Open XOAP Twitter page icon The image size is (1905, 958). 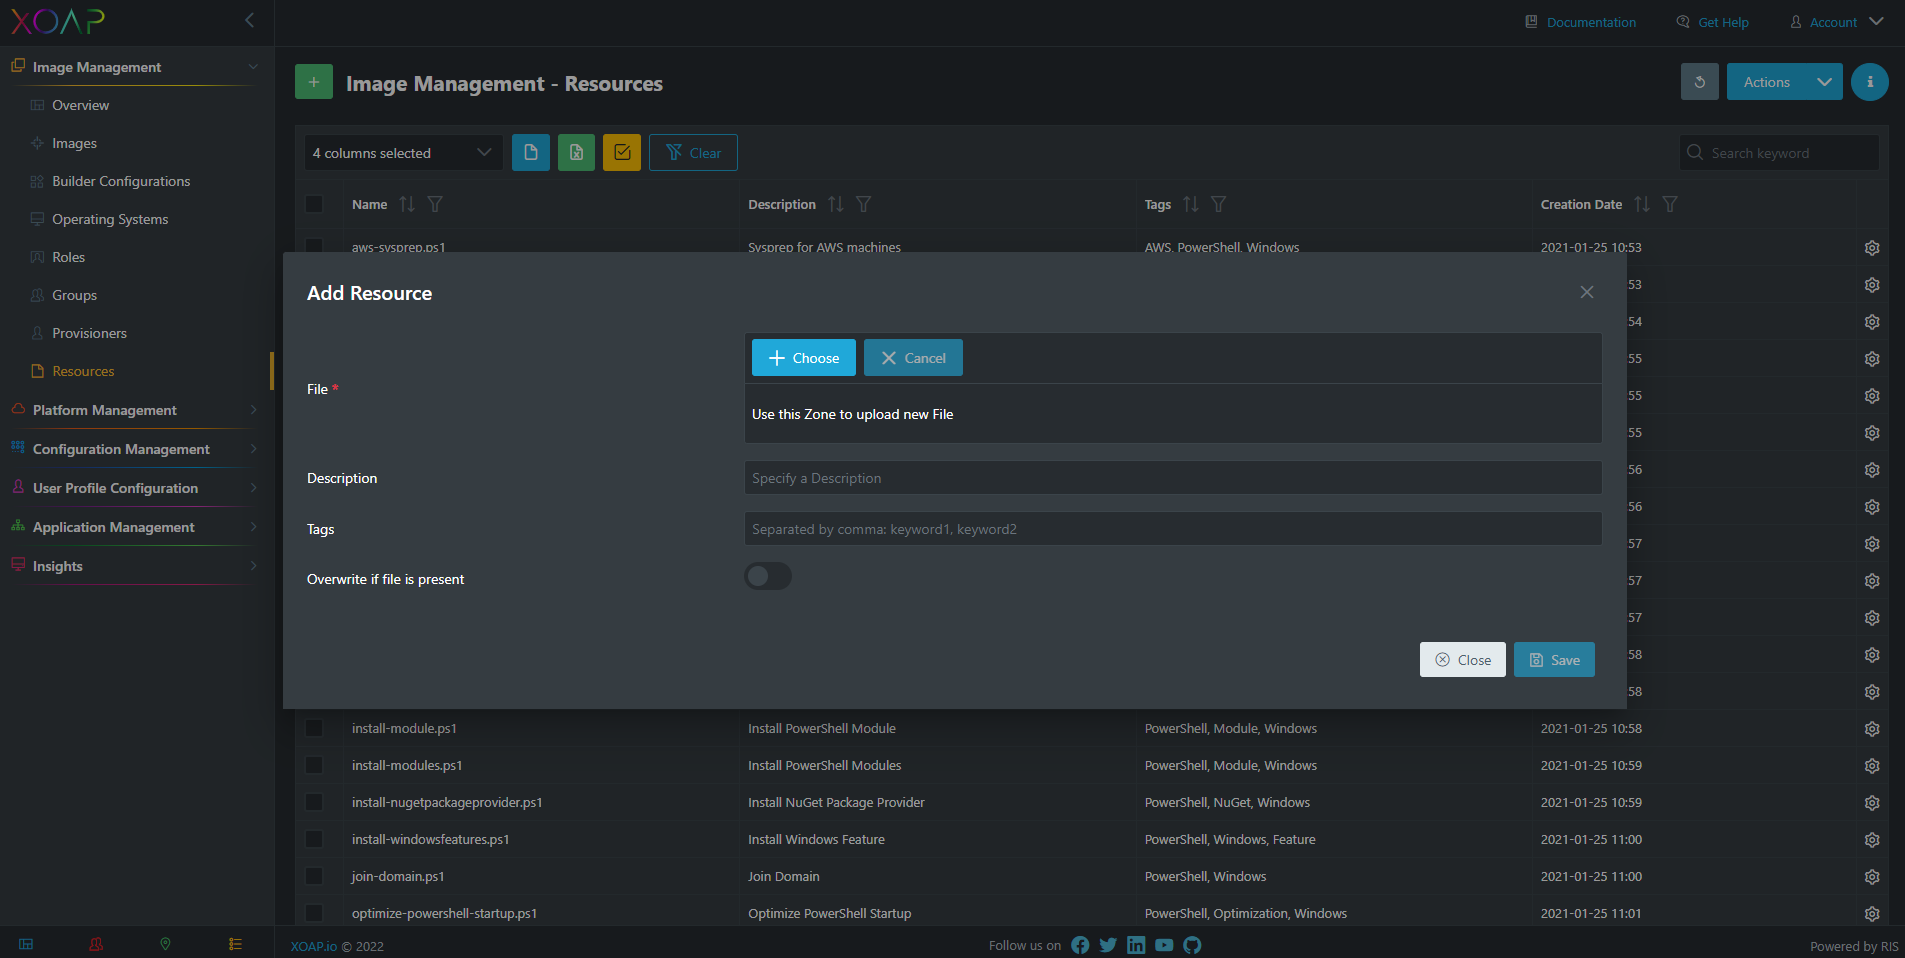click(1108, 945)
